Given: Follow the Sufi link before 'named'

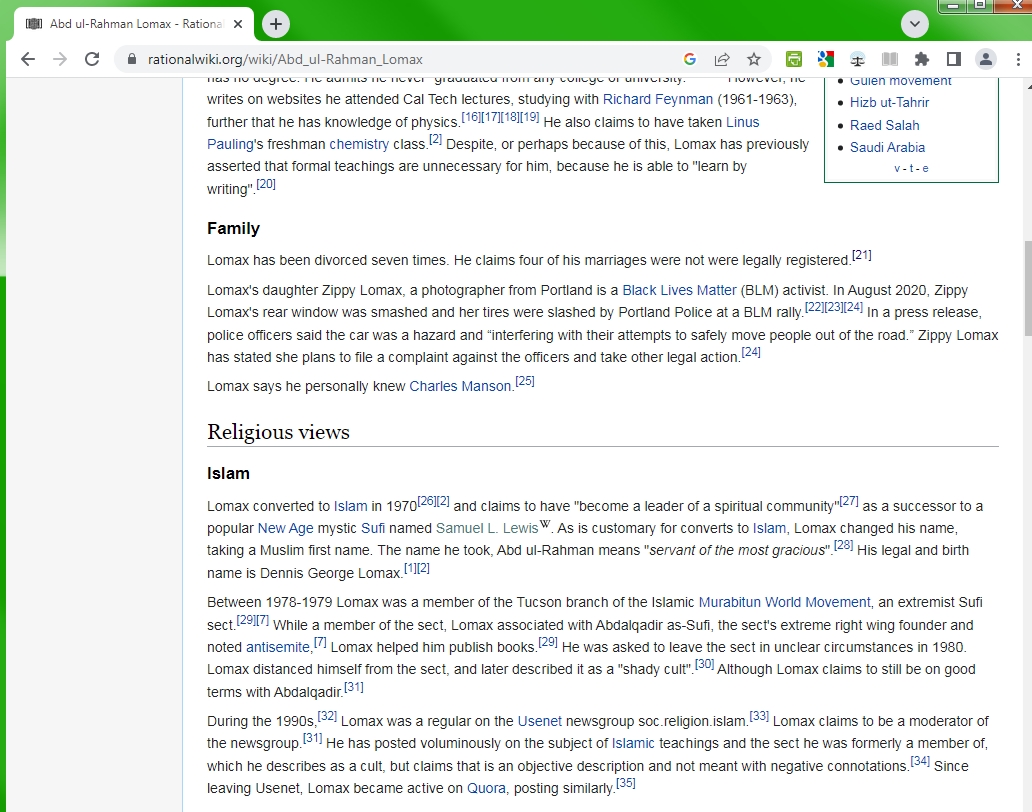Looking at the screenshot, I should 373,528.
